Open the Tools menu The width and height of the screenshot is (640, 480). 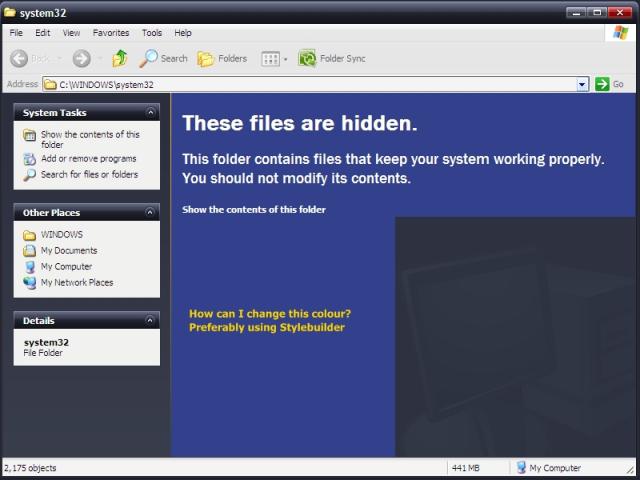(152, 33)
